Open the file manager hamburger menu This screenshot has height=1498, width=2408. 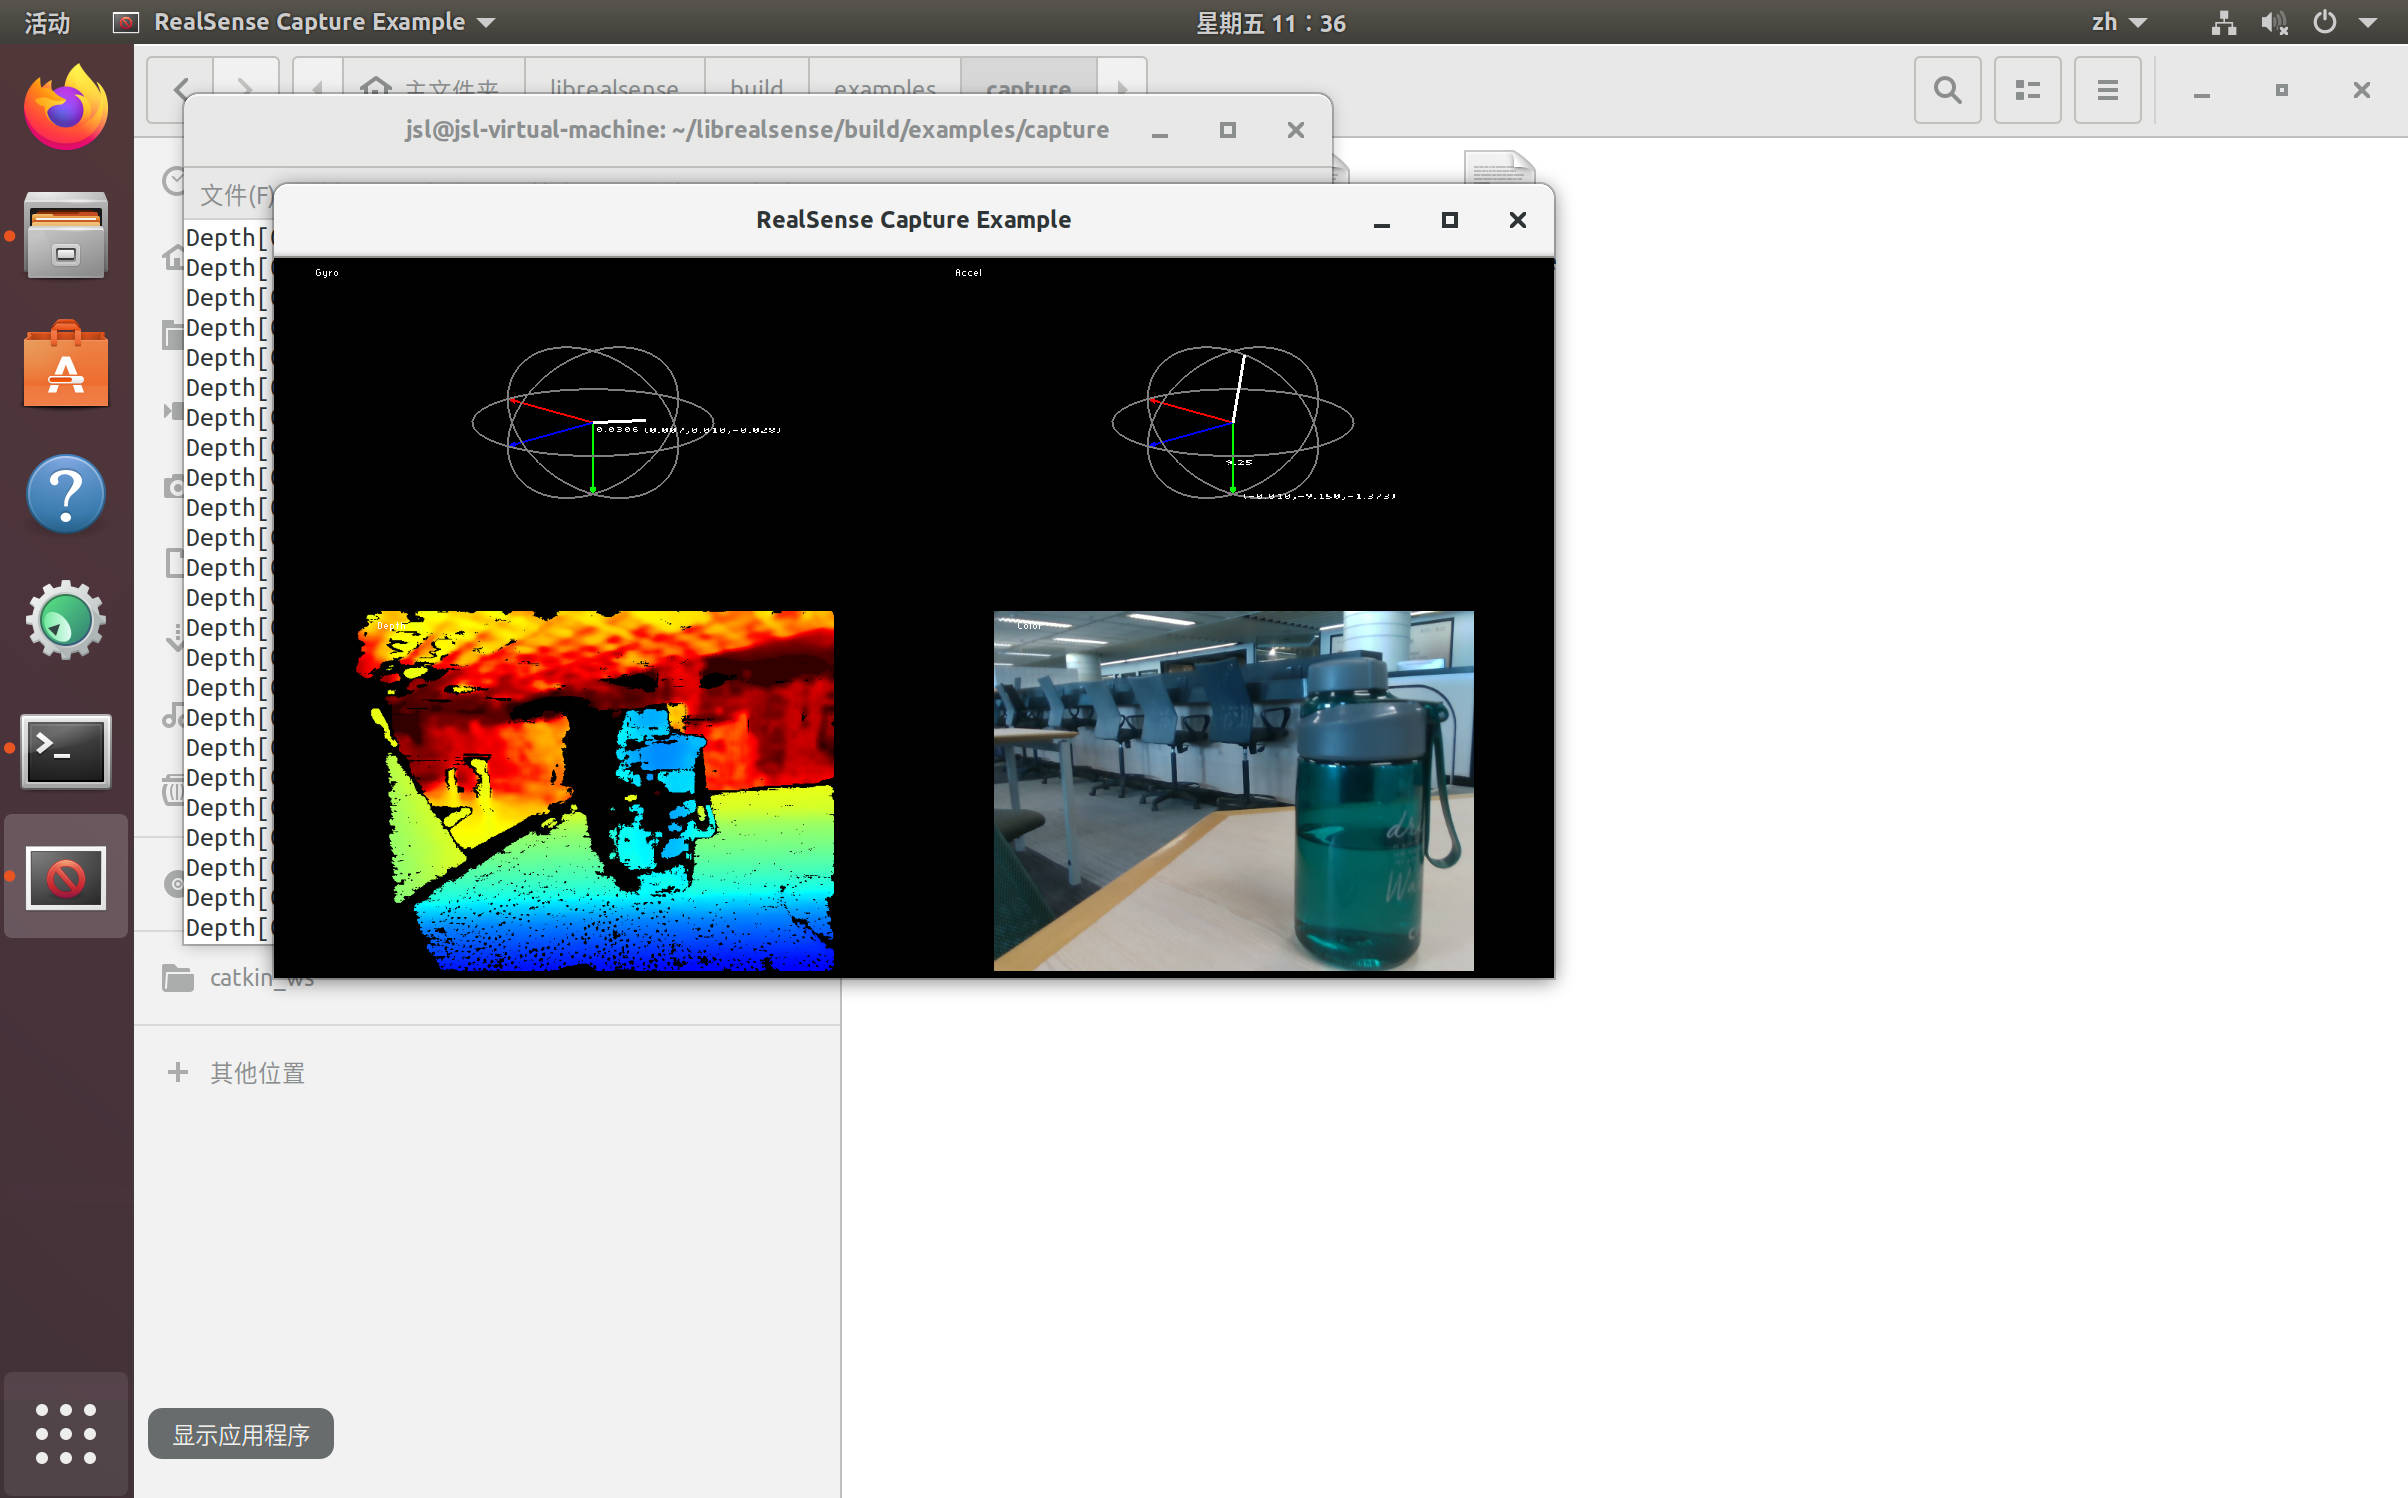(x=2107, y=89)
